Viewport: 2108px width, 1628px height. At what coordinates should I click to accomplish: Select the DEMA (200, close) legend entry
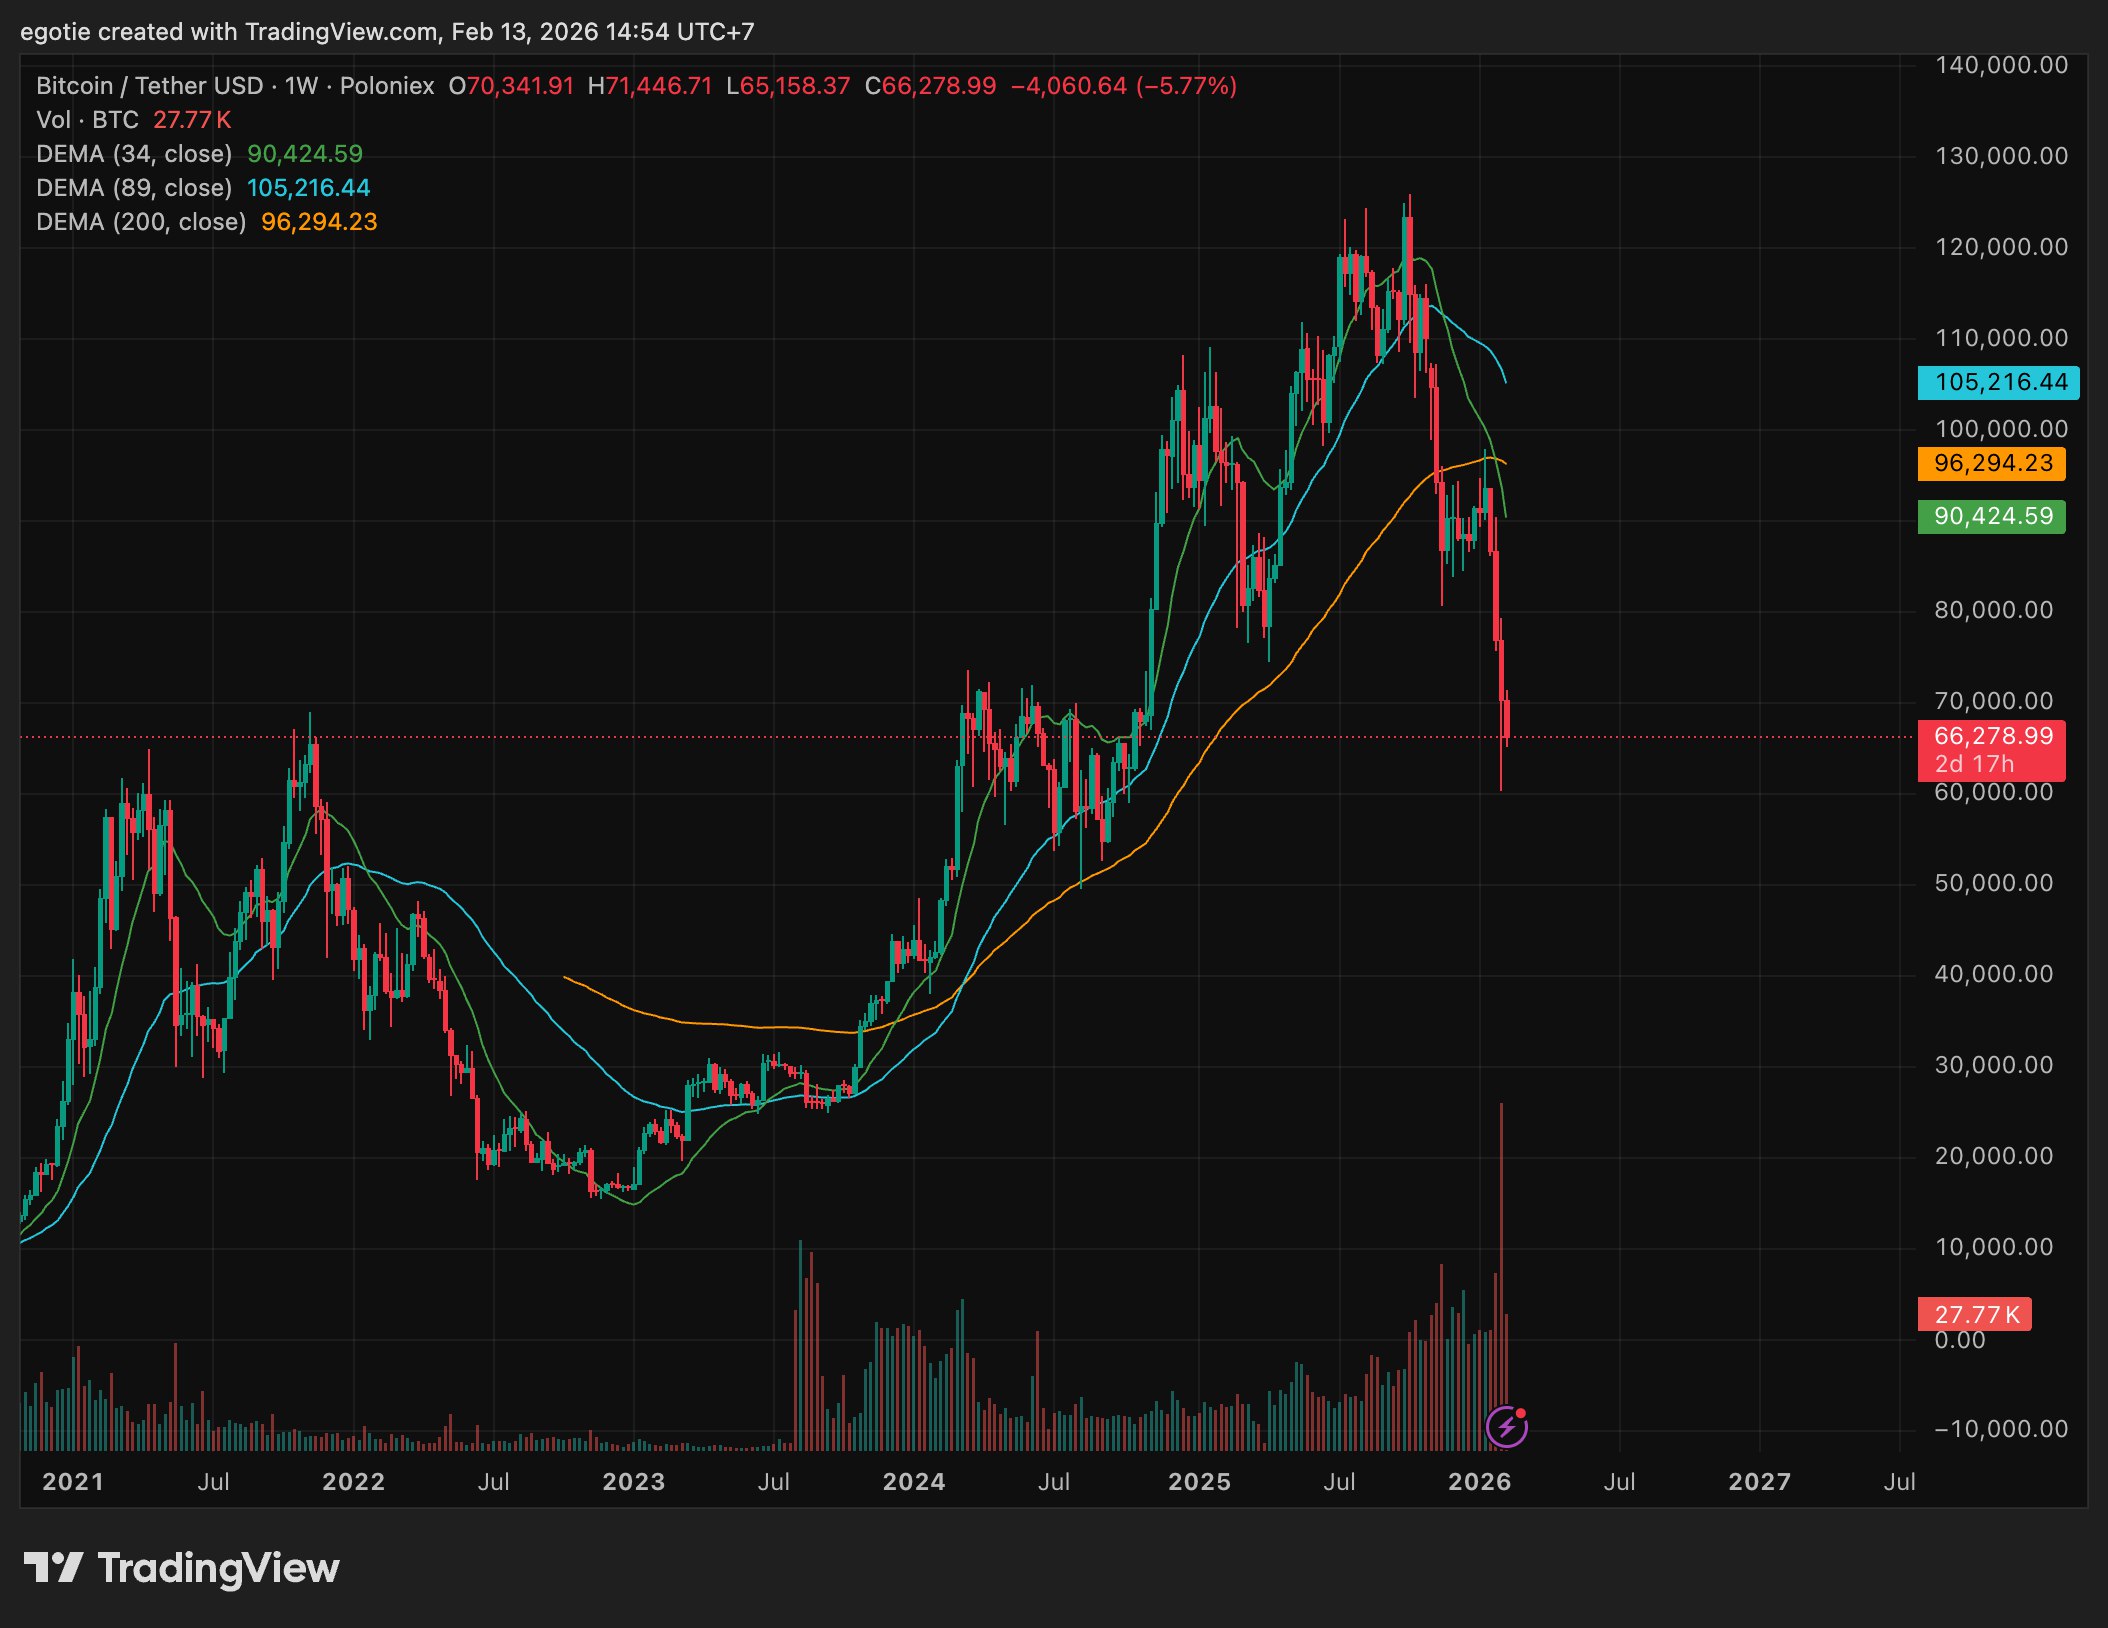pos(141,222)
